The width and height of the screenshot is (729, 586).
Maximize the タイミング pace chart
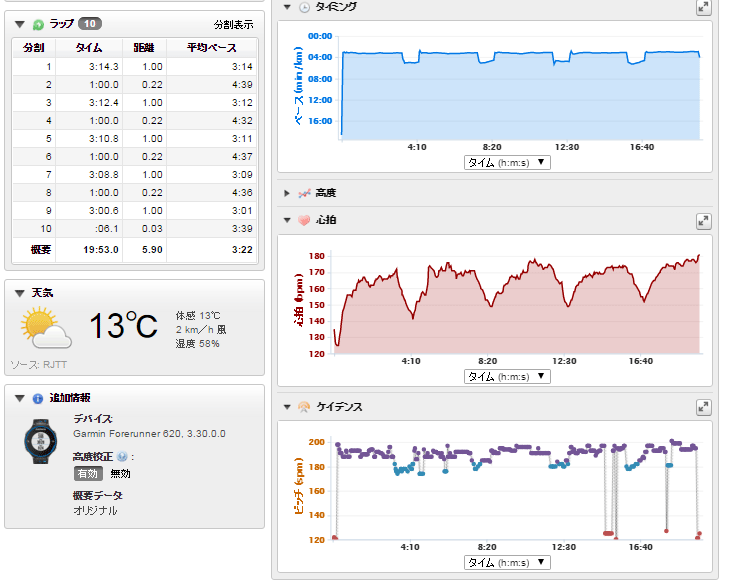704,7
